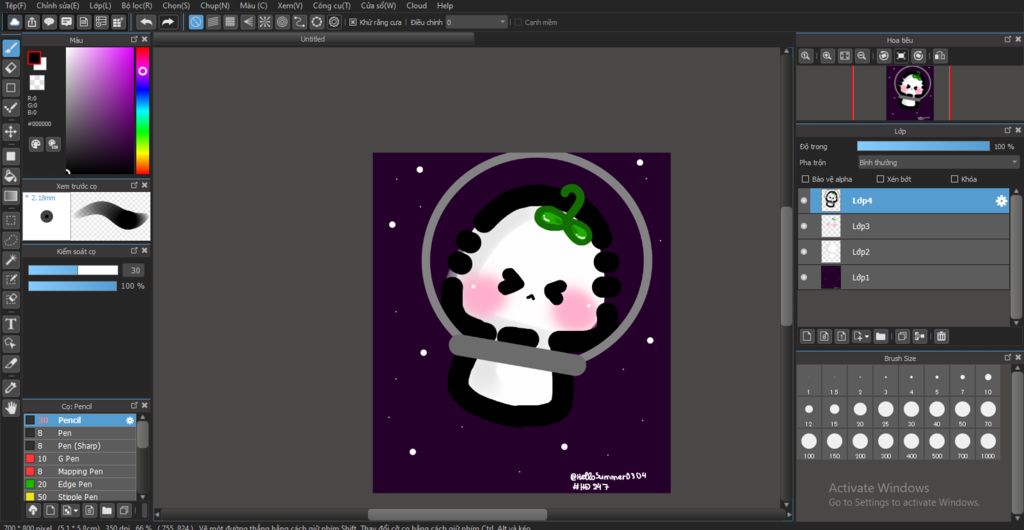Select brush size 30 preset

click(x=911, y=413)
